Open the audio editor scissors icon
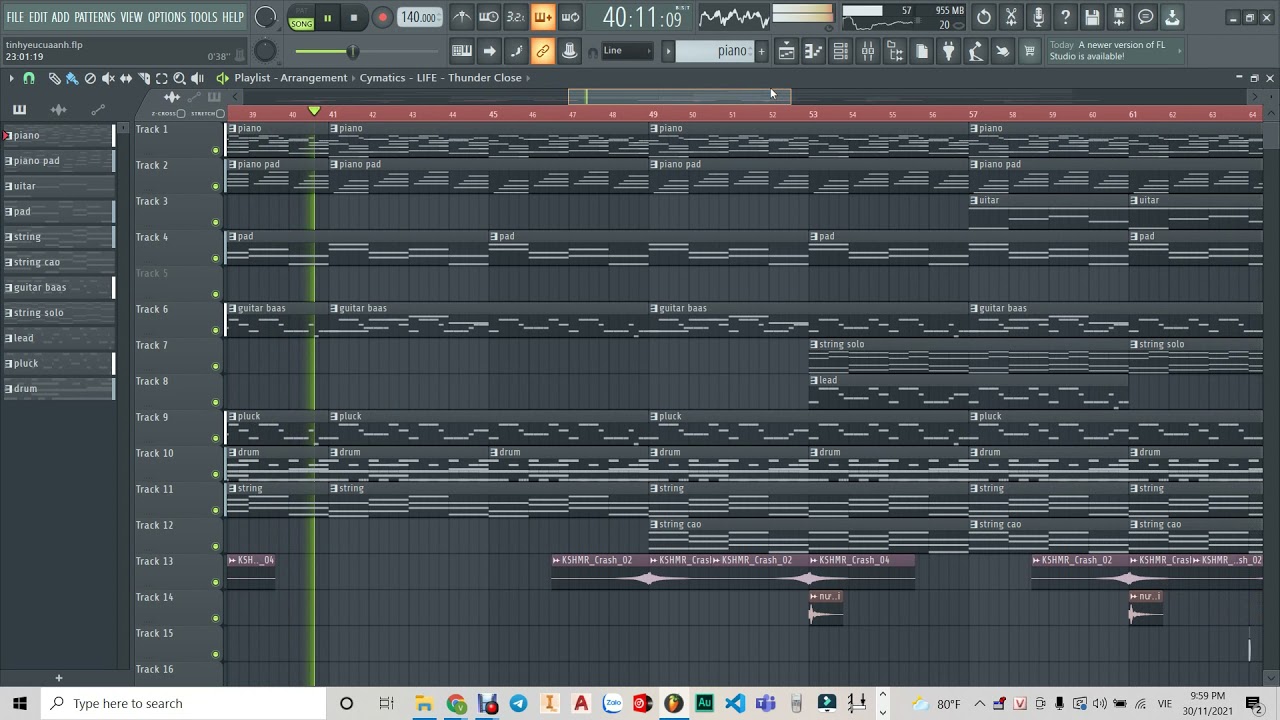The width and height of the screenshot is (1280, 720). pos(1011,17)
